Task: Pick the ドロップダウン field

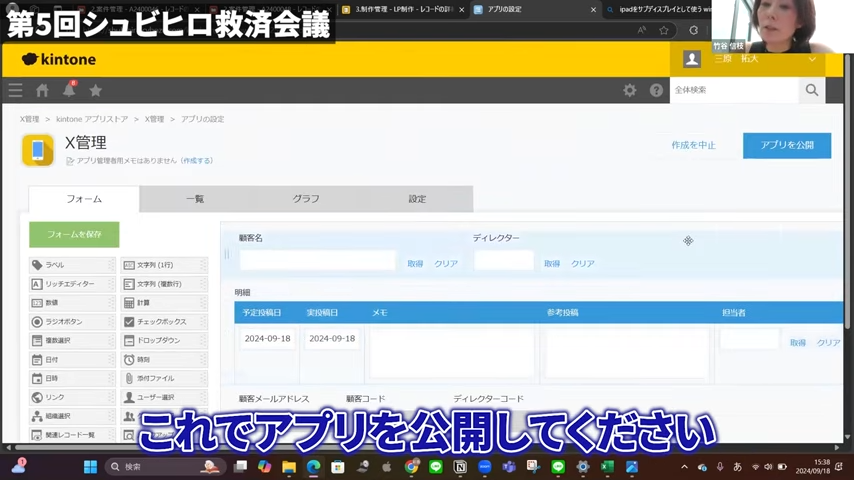Action: pos(164,341)
